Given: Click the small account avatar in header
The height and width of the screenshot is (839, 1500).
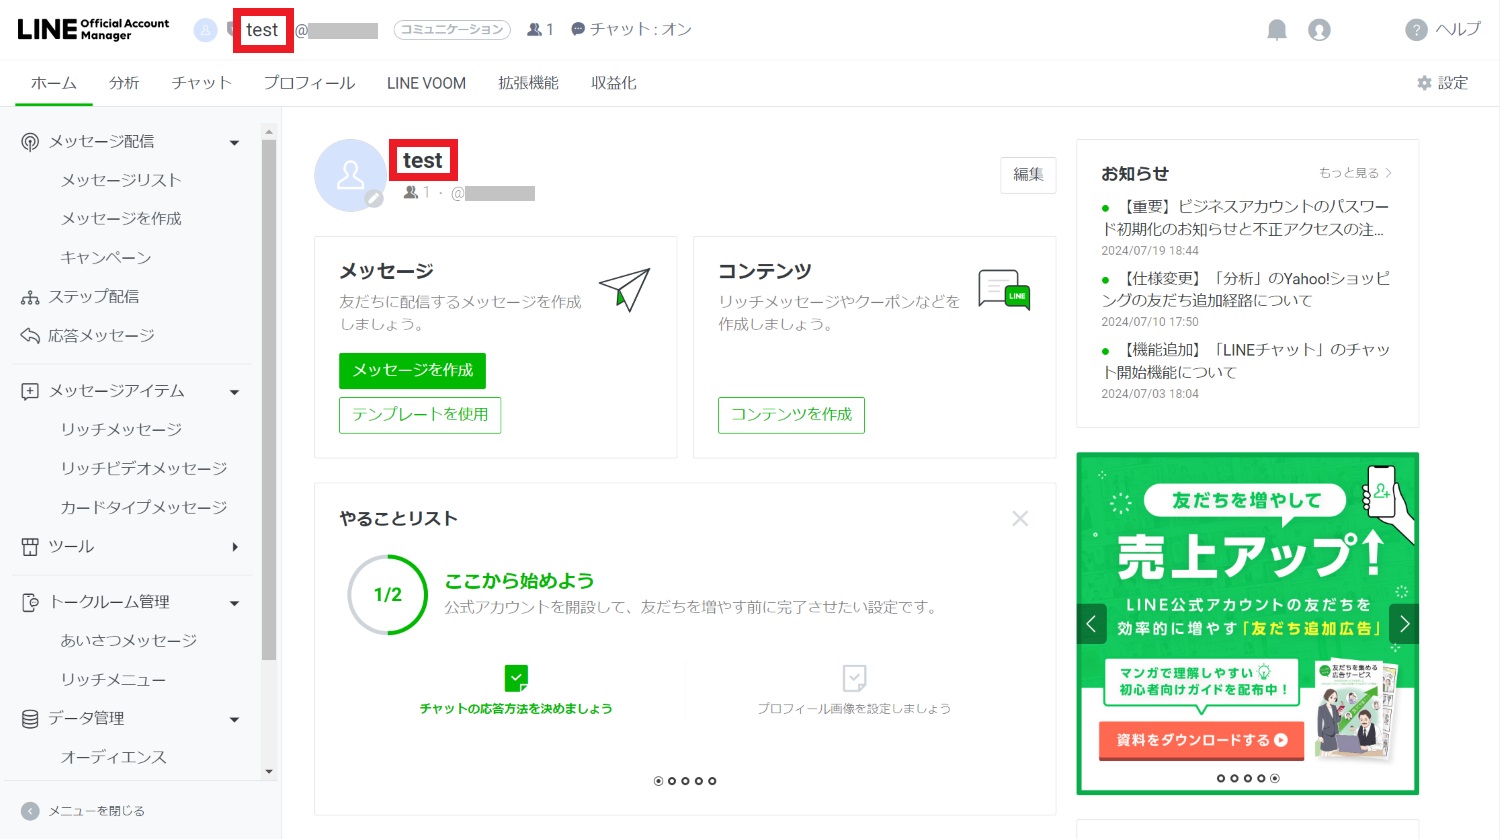Looking at the screenshot, I should [205, 30].
